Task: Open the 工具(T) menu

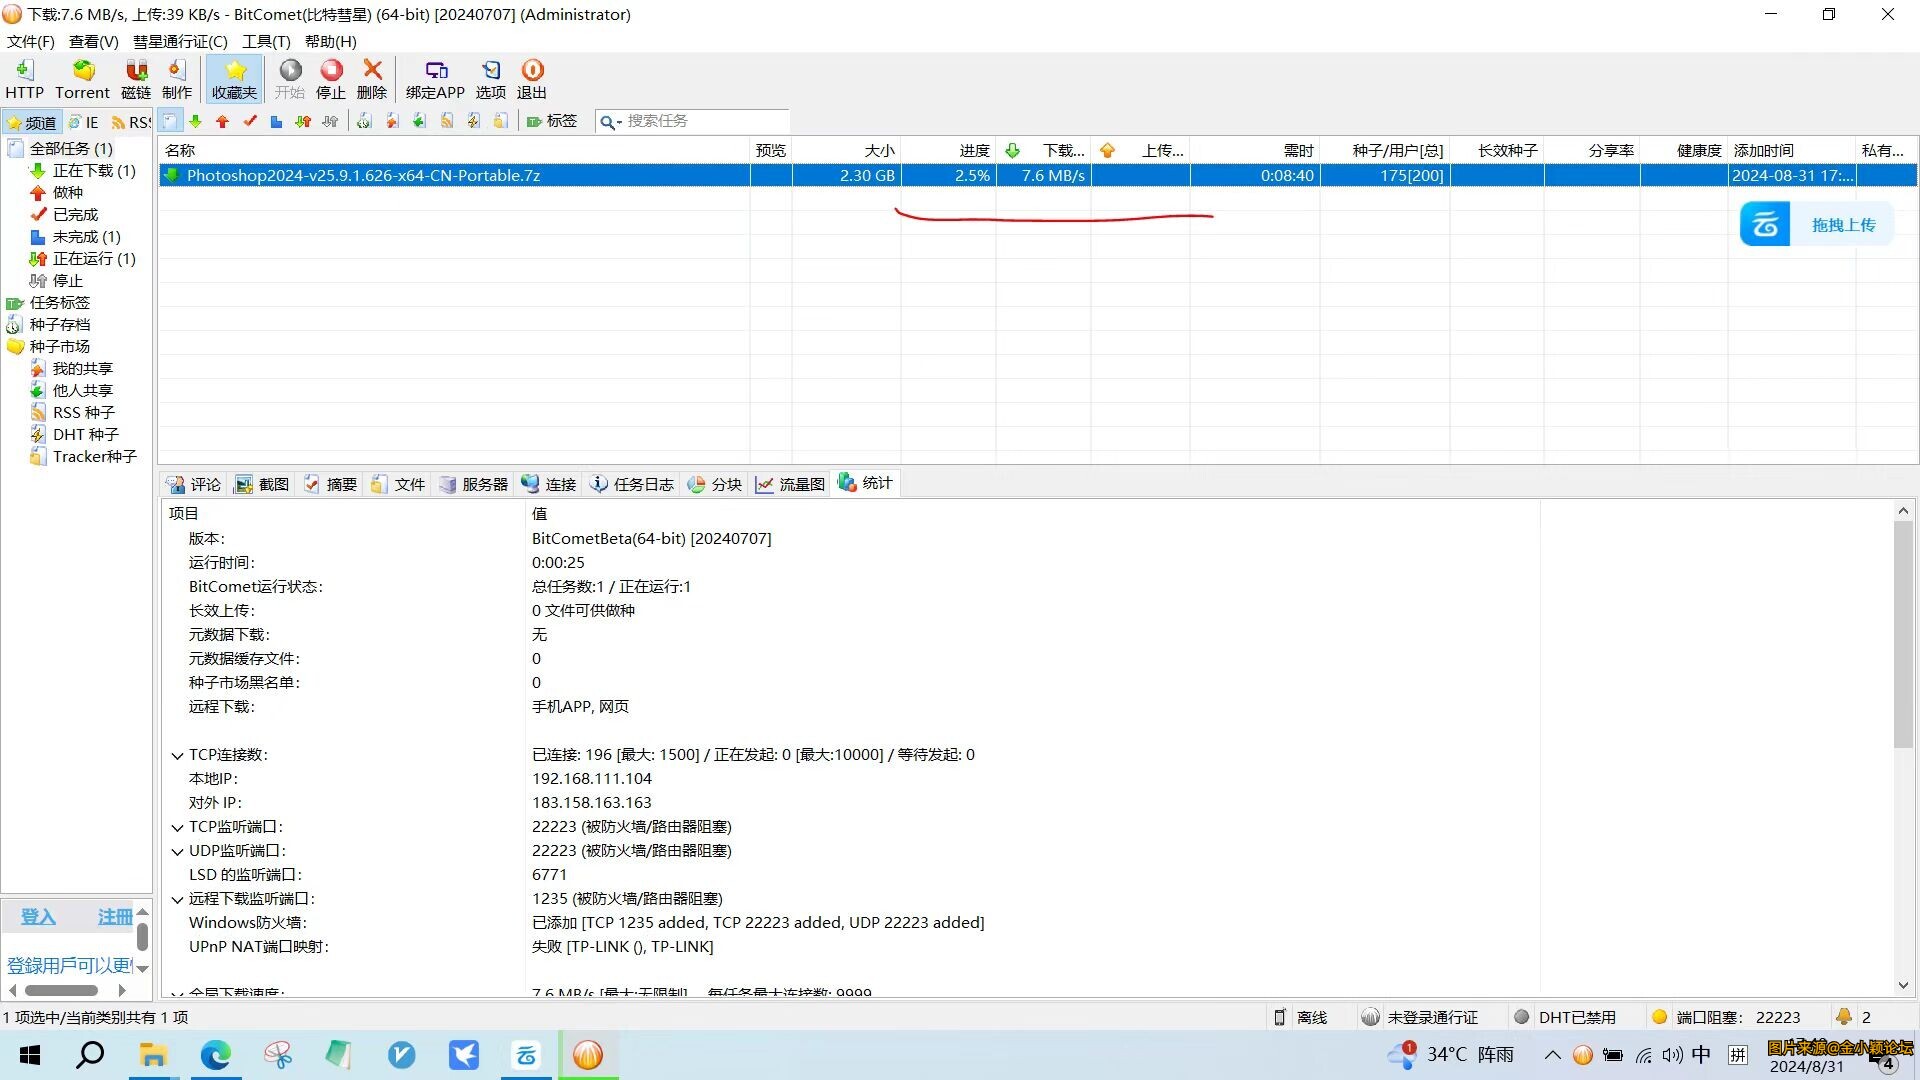Action: point(266,41)
